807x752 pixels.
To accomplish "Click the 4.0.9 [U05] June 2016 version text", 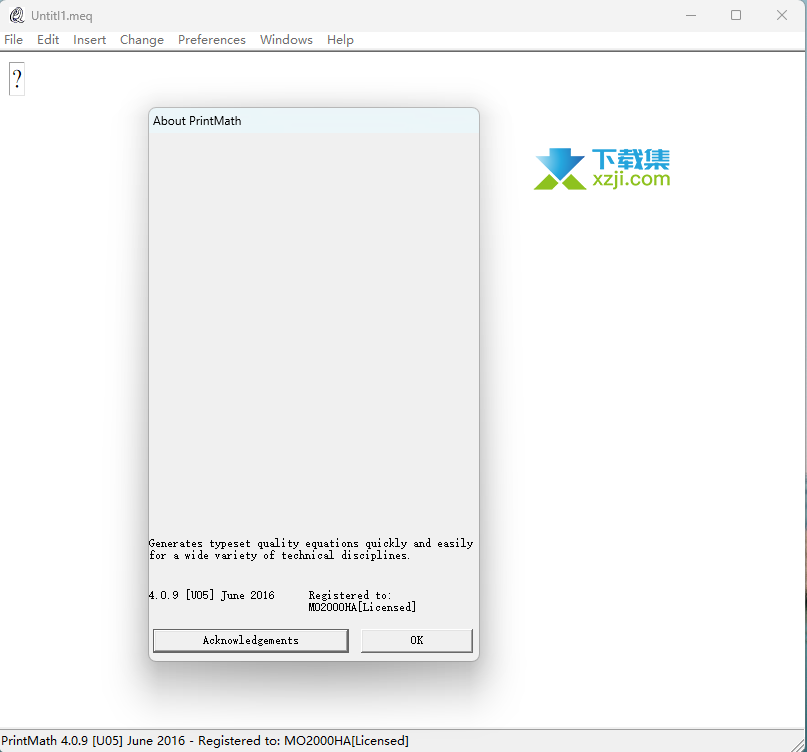I will click(x=212, y=596).
